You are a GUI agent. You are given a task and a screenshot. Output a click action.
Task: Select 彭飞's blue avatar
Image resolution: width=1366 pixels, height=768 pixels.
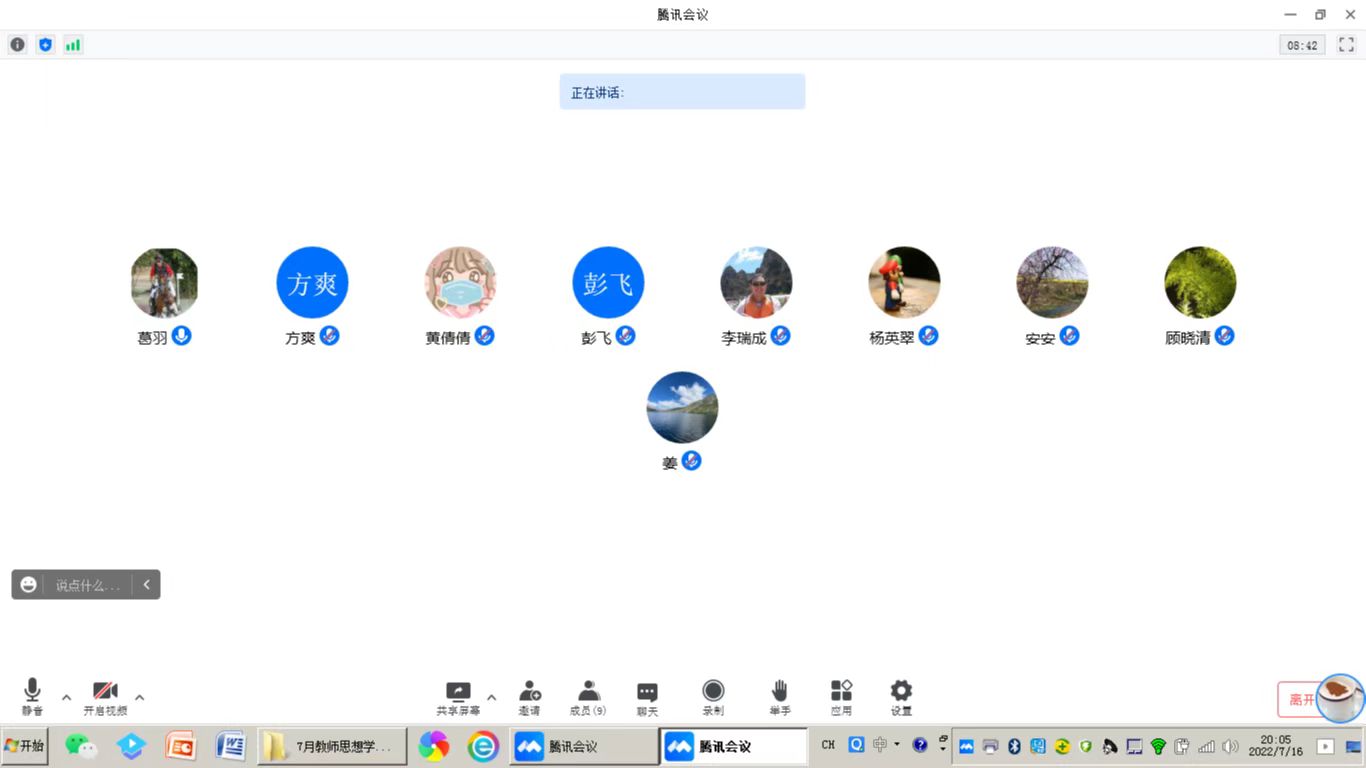(x=608, y=283)
